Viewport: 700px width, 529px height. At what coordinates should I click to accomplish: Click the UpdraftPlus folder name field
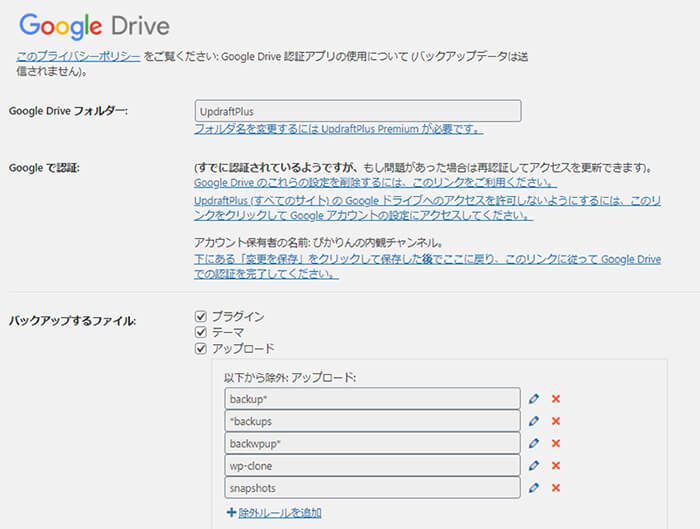pos(358,111)
